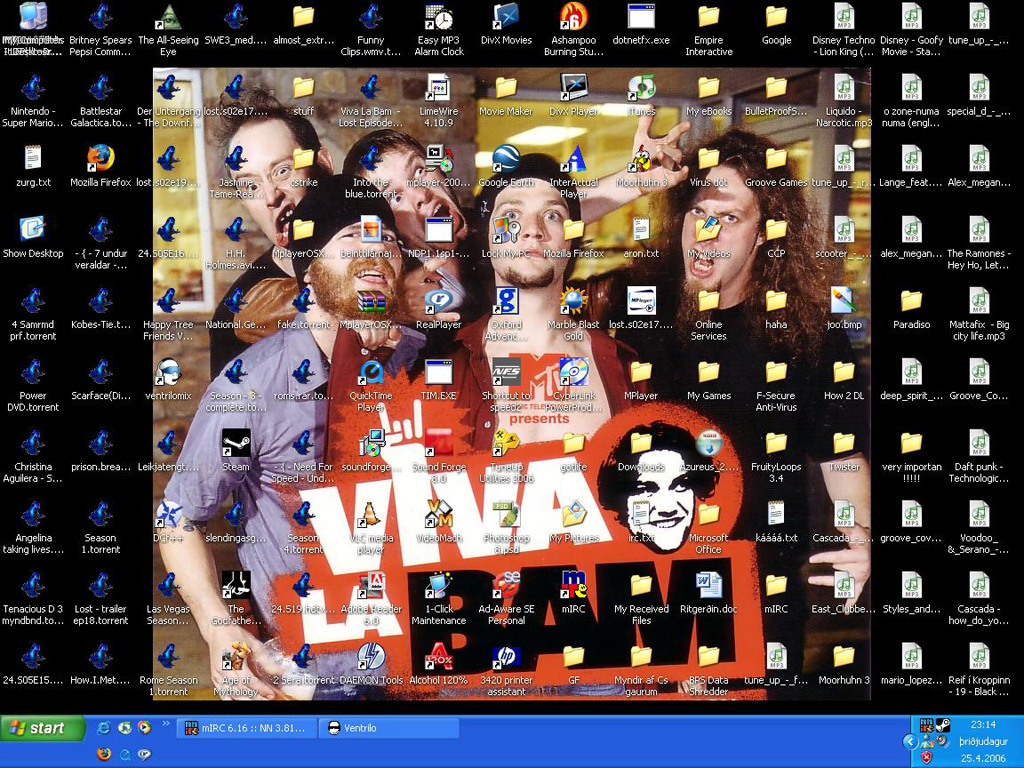Open QuickTime Player desktop shortcut

pyautogui.click(x=371, y=385)
